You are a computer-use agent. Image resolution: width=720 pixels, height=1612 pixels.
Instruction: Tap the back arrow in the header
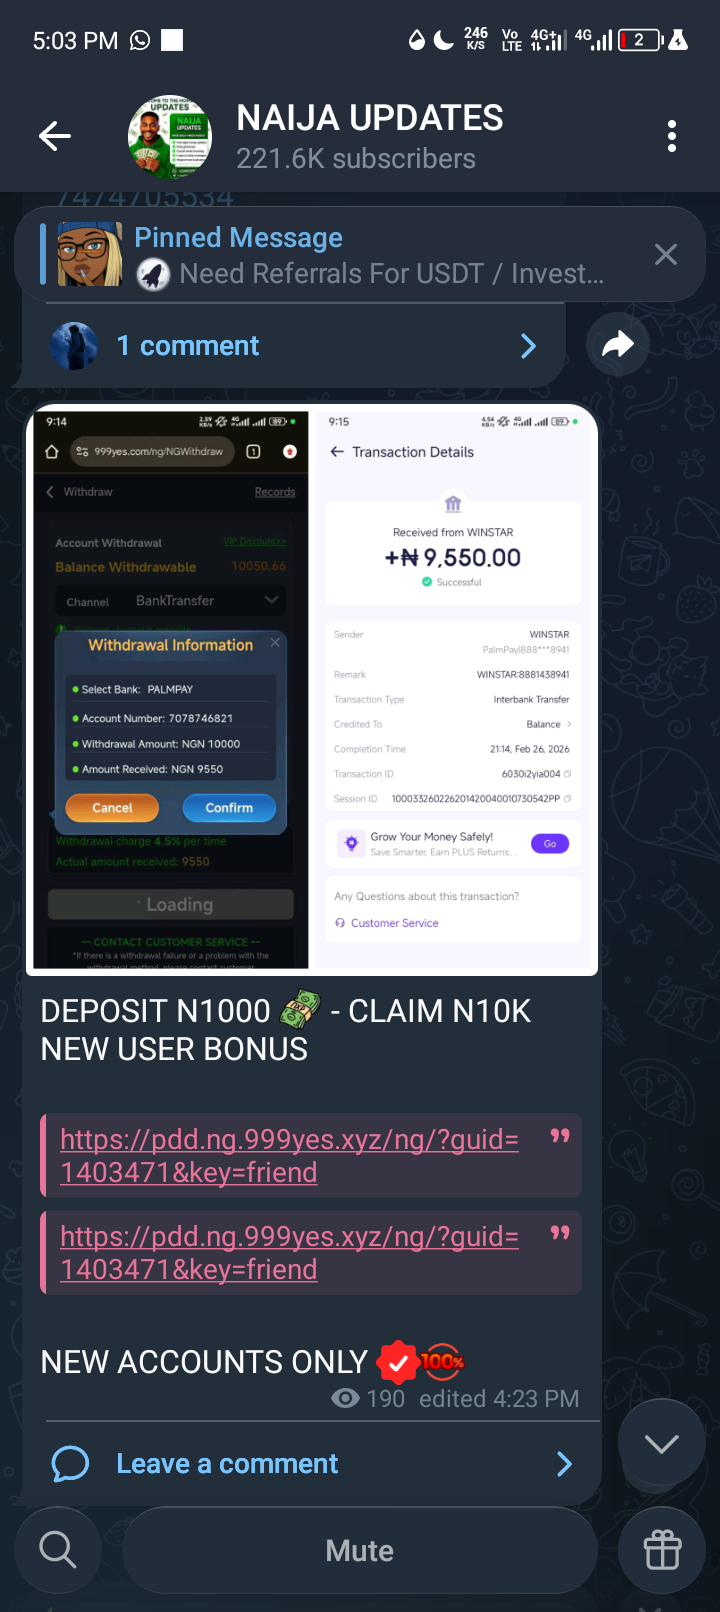tap(55, 136)
